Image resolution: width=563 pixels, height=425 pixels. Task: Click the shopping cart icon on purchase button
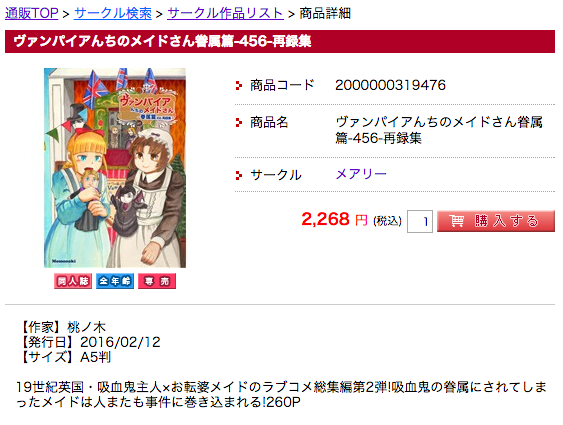pos(456,221)
